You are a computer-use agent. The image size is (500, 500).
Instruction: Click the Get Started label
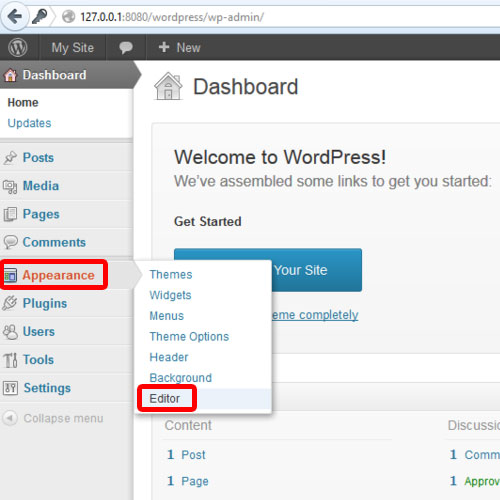click(x=208, y=222)
